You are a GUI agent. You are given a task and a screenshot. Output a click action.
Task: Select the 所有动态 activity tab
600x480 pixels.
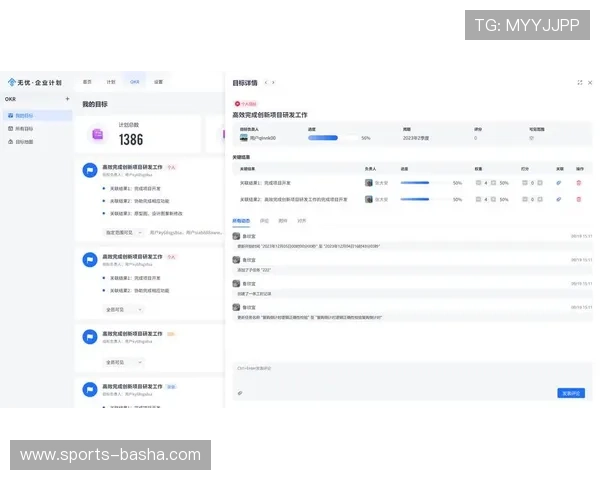click(x=241, y=221)
